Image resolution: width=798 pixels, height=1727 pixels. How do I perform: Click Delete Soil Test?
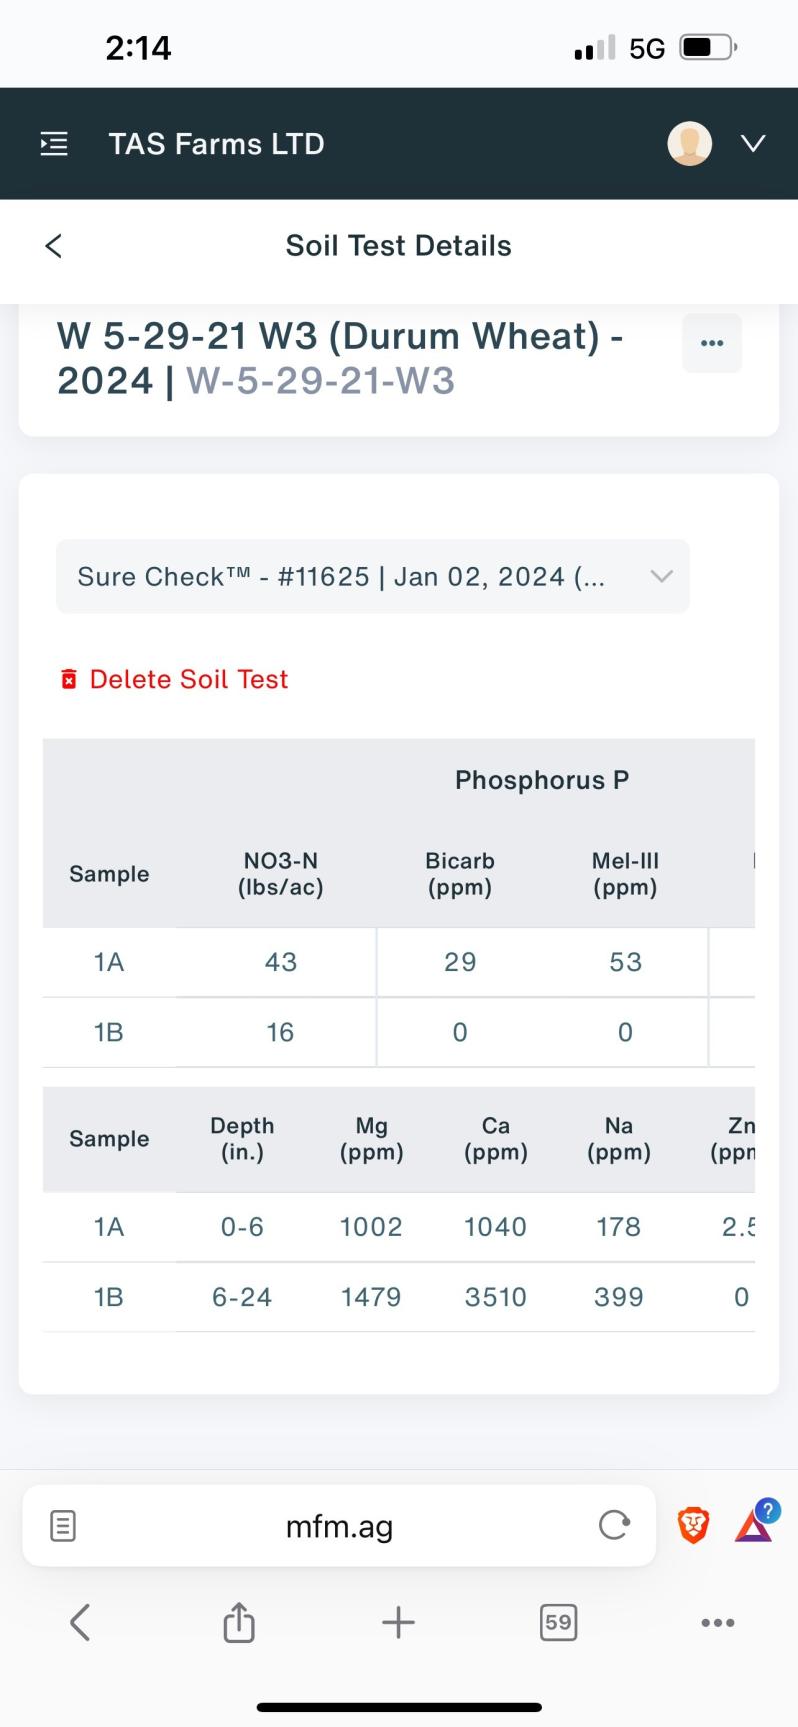pos(188,680)
